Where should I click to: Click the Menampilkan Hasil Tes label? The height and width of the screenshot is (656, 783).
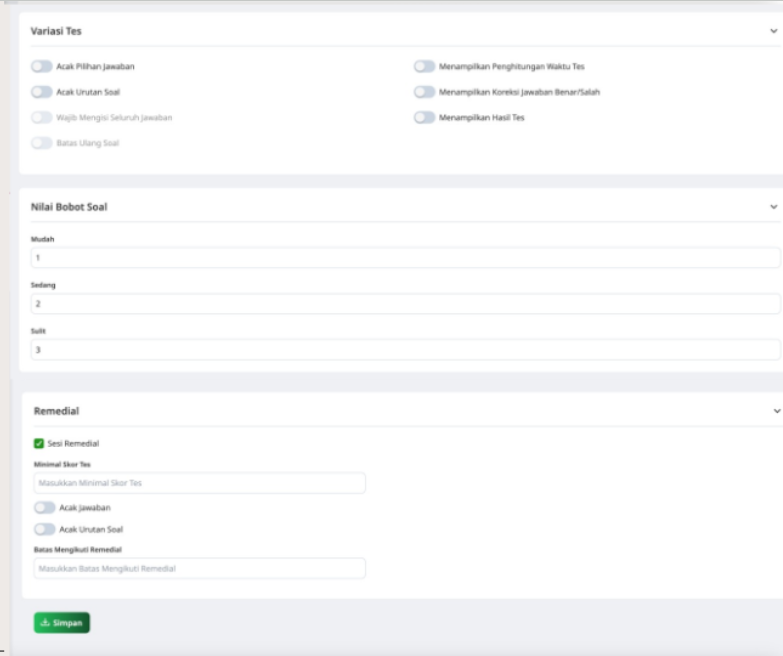click(x=481, y=117)
